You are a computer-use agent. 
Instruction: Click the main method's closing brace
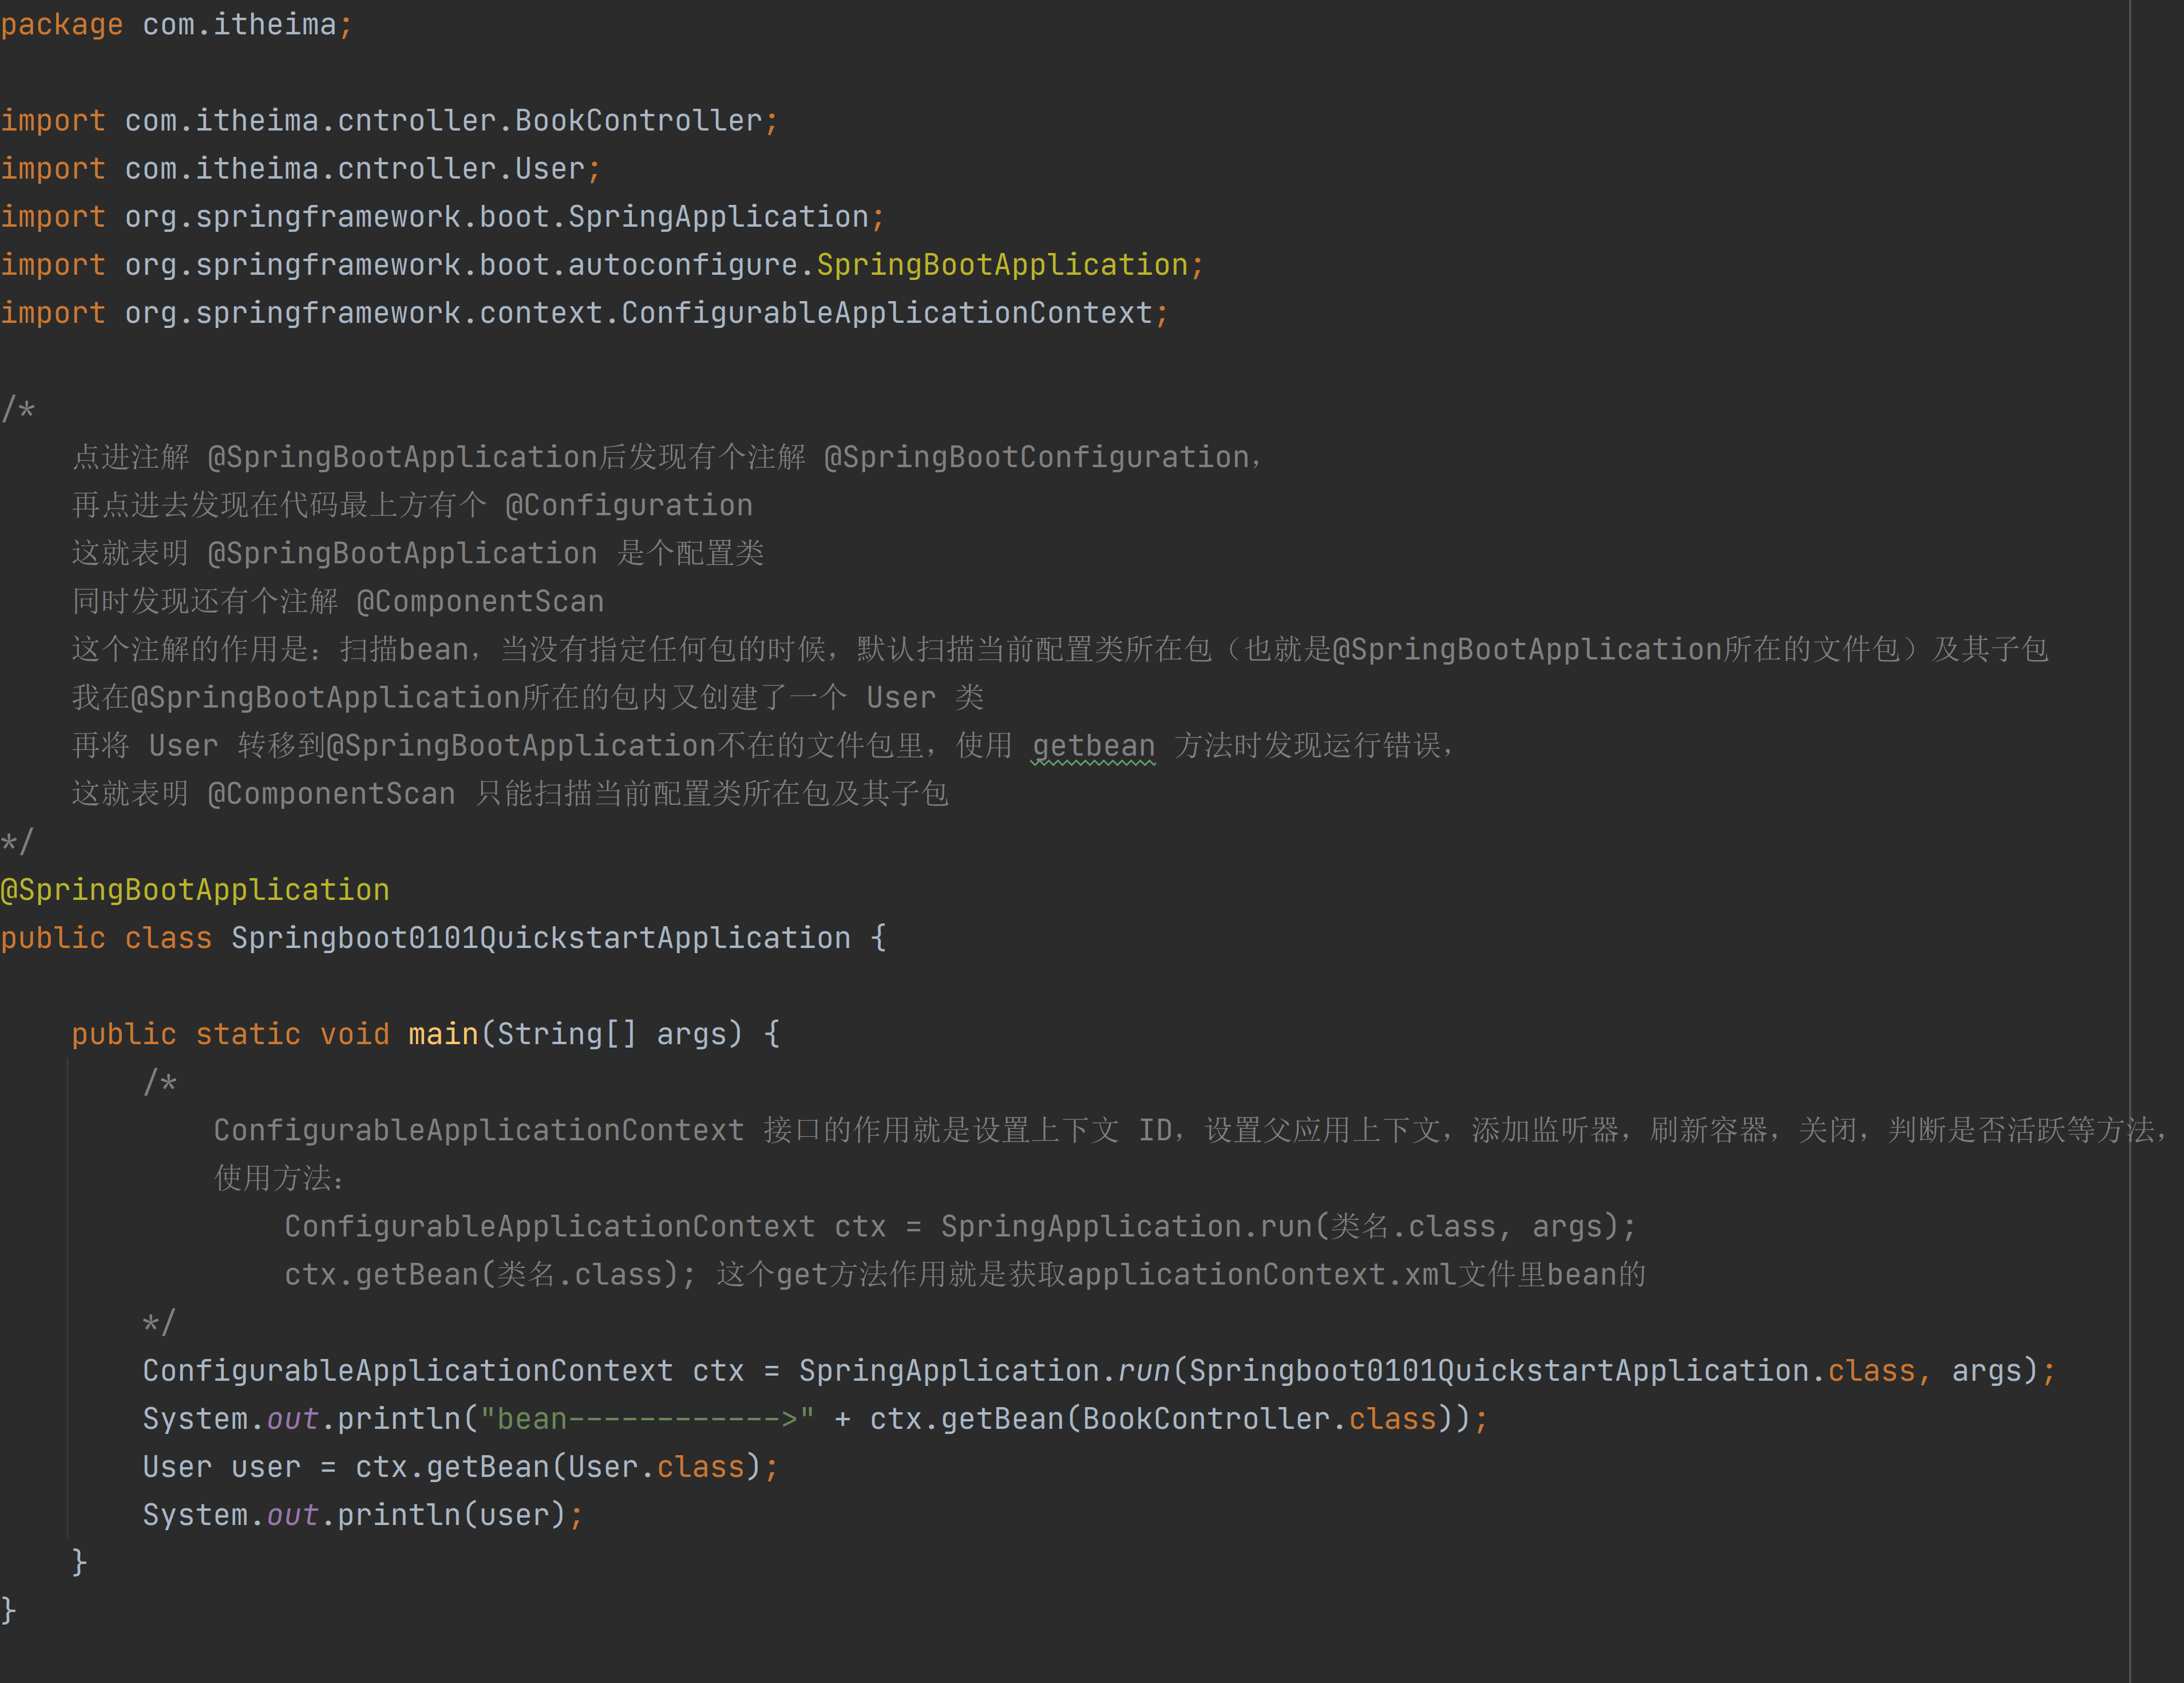coord(79,1561)
